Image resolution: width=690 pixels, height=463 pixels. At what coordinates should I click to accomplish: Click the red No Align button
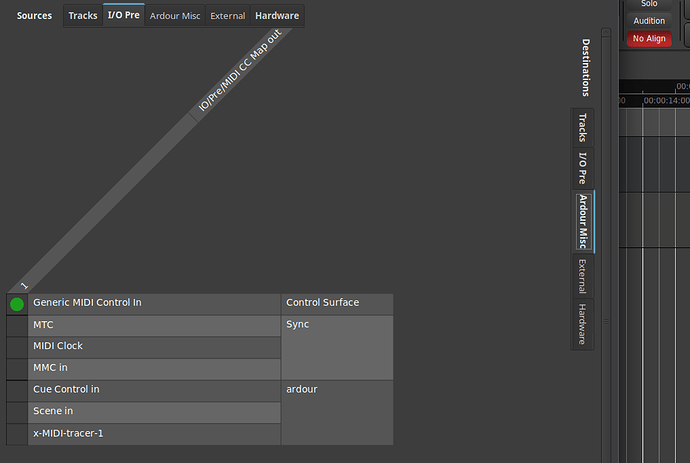649,39
